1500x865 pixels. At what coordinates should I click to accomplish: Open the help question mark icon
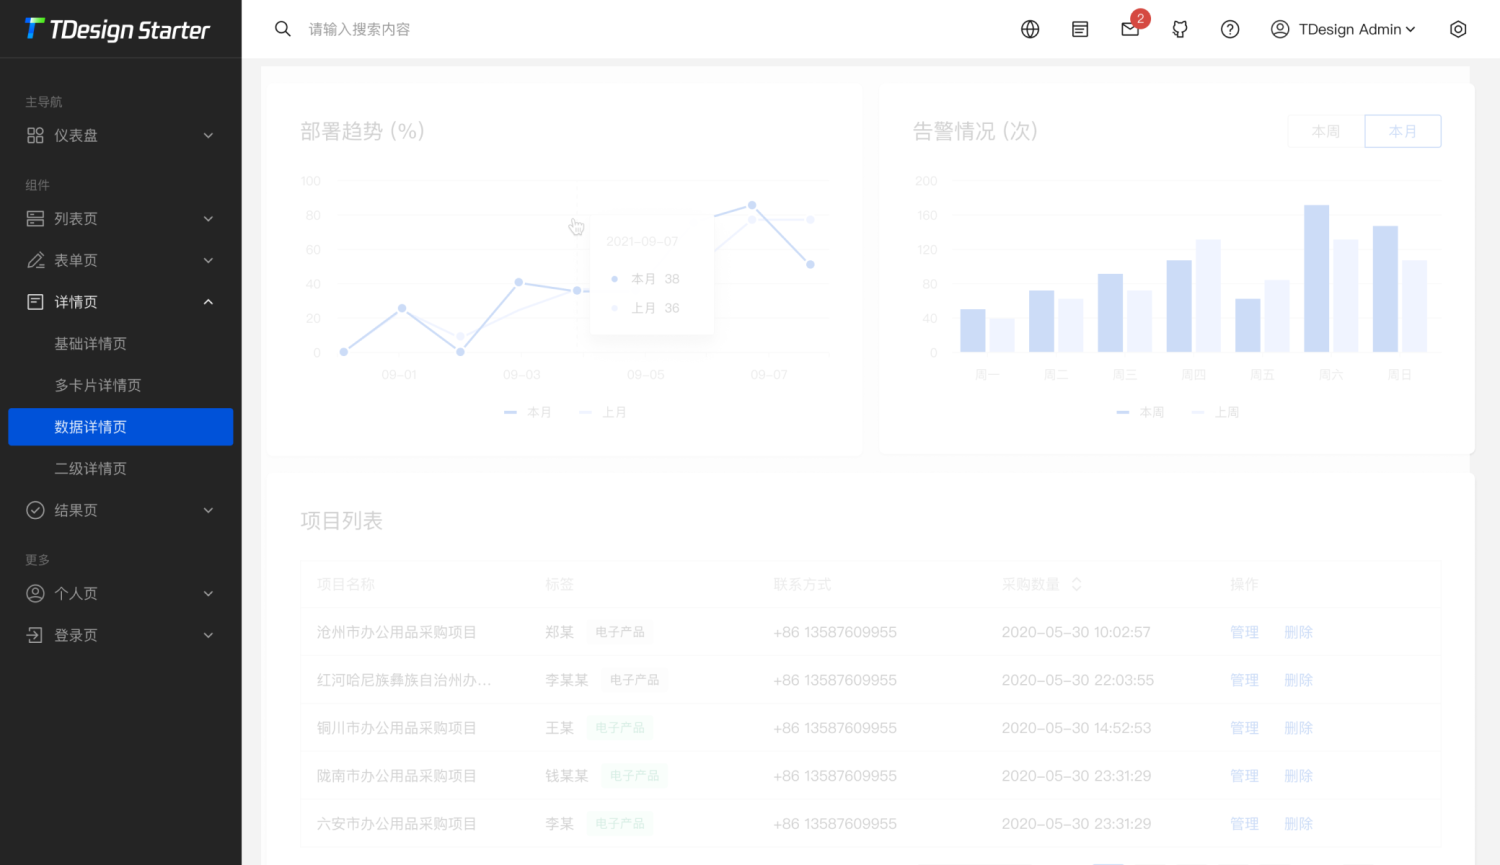pos(1229,29)
